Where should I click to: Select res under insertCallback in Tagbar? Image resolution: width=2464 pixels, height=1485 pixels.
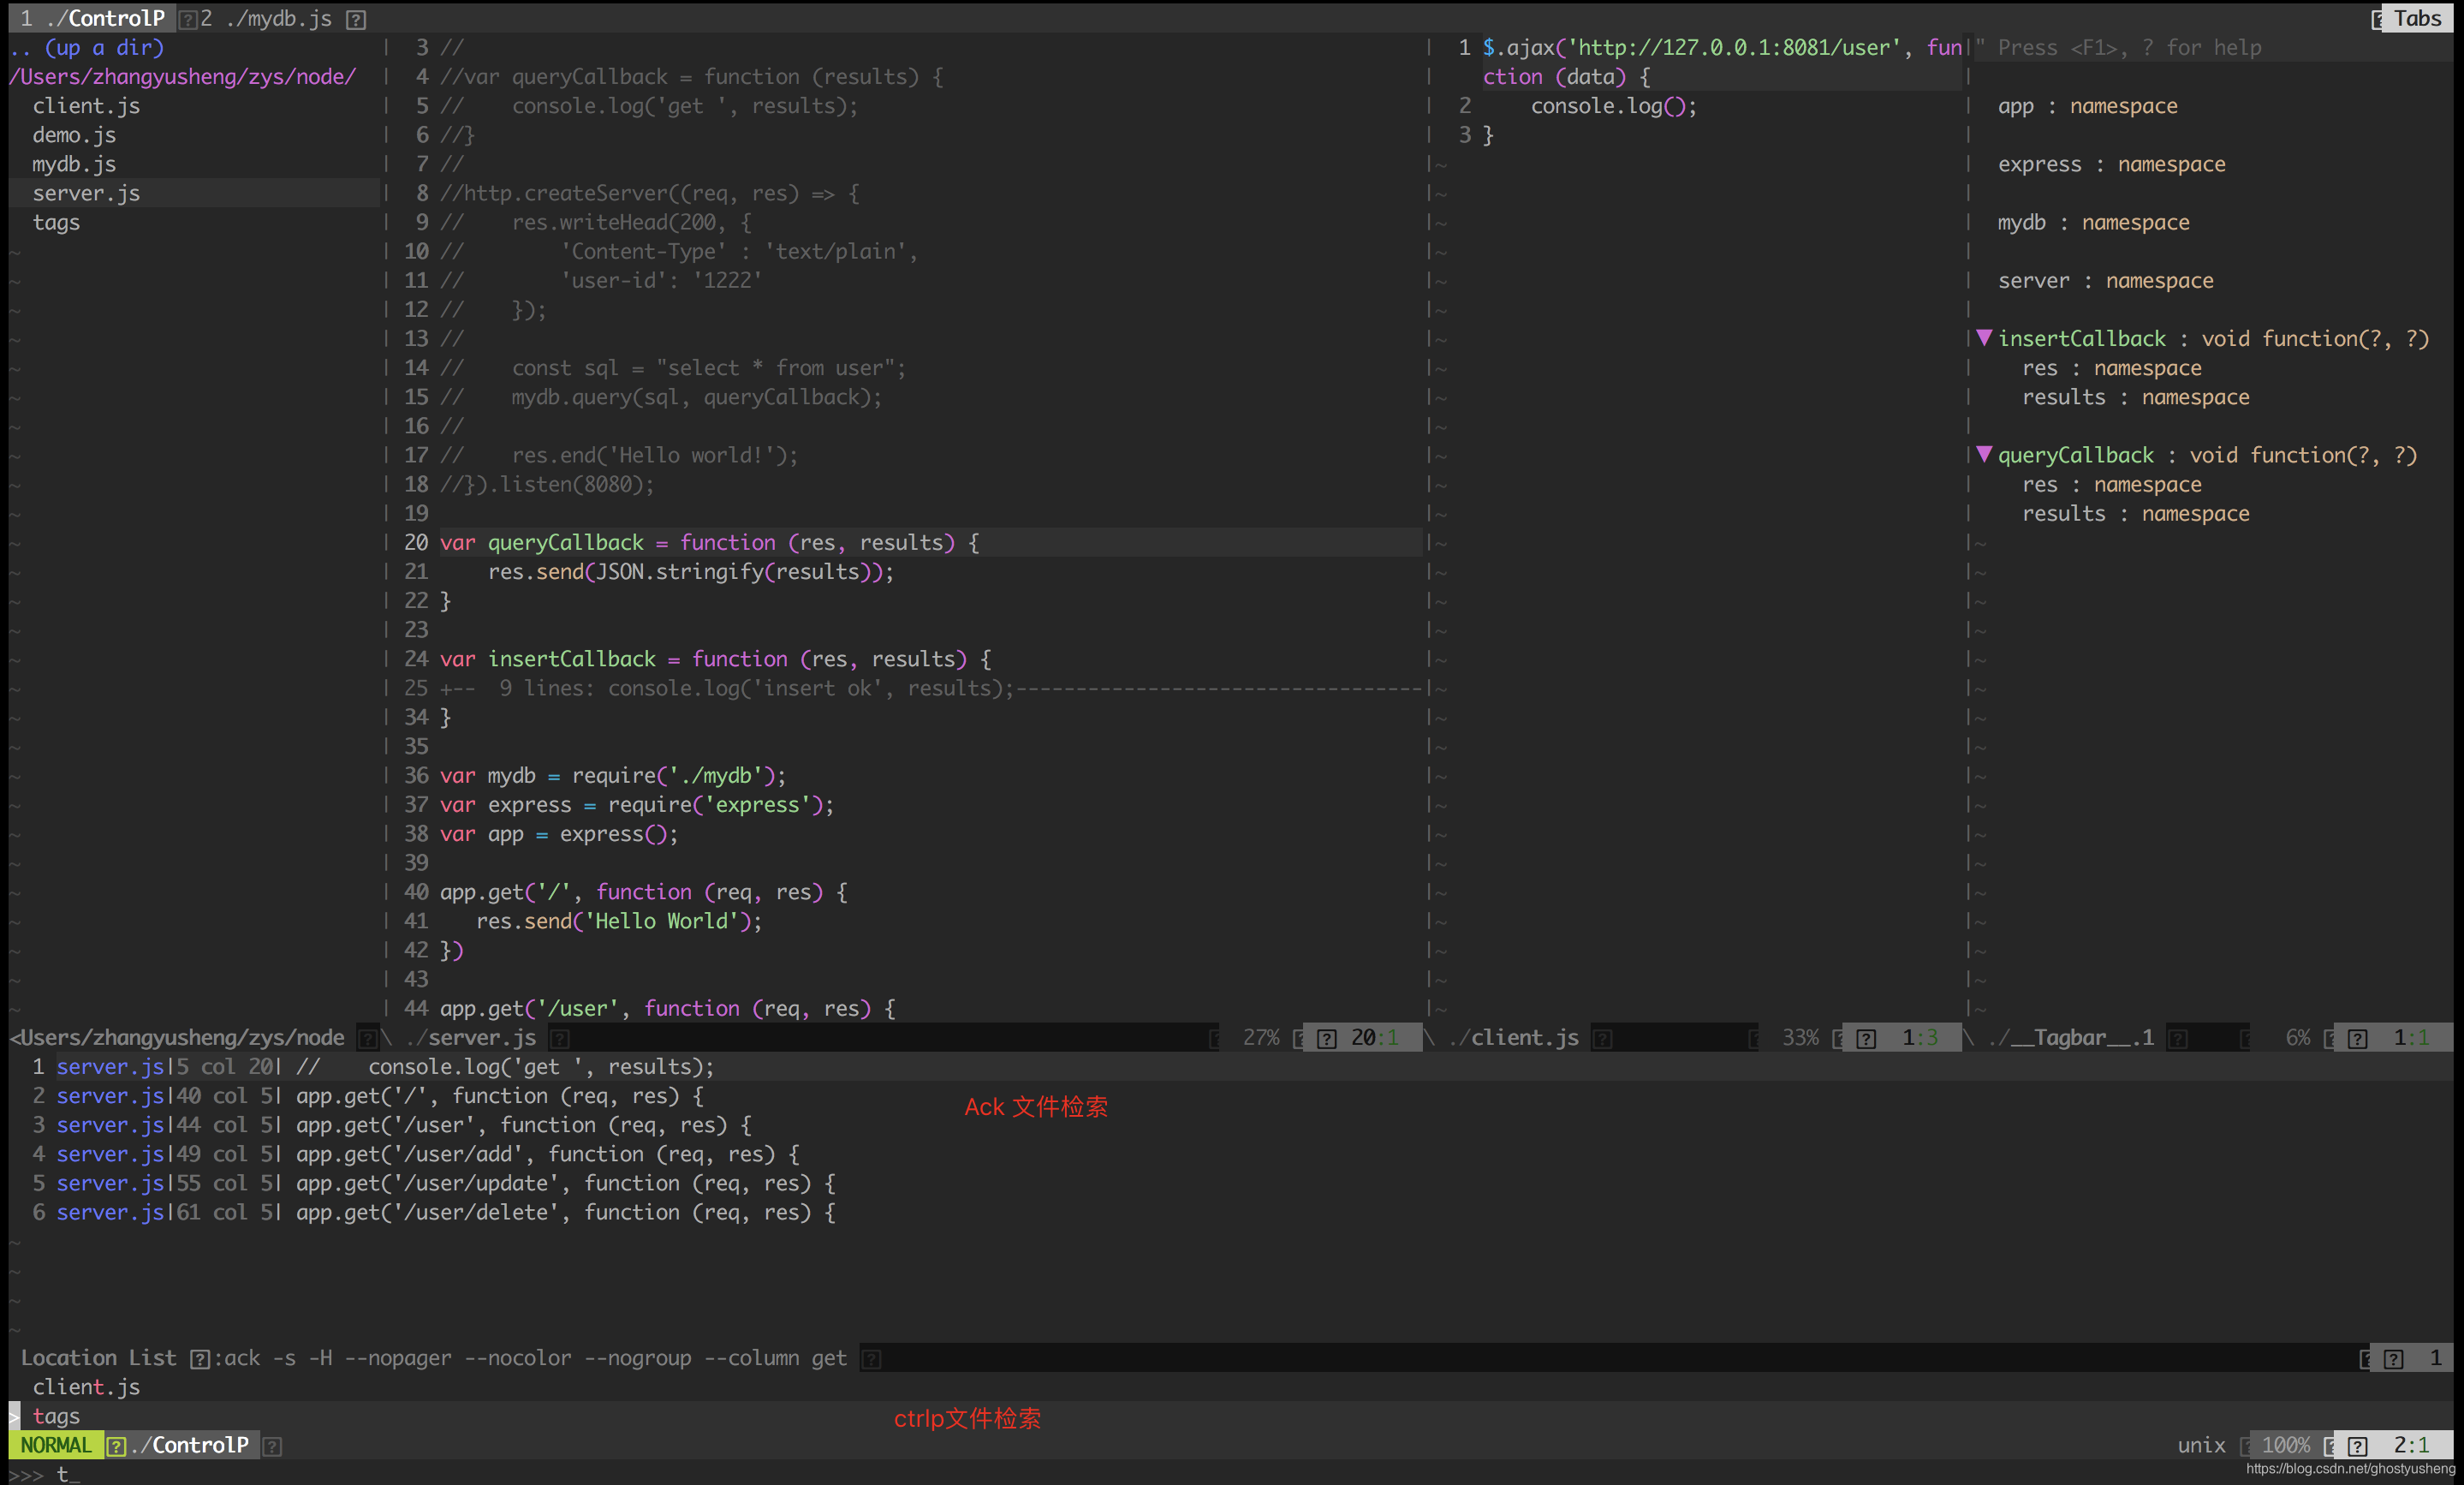(x=2111, y=367)
